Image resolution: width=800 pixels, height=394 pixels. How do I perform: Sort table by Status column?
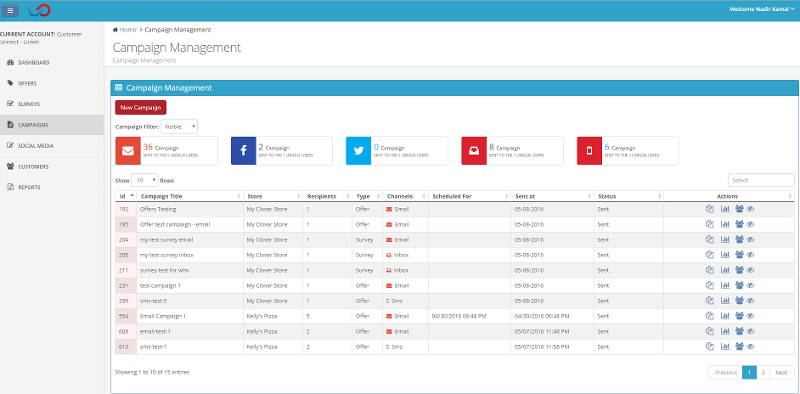[x=629, y=196]
